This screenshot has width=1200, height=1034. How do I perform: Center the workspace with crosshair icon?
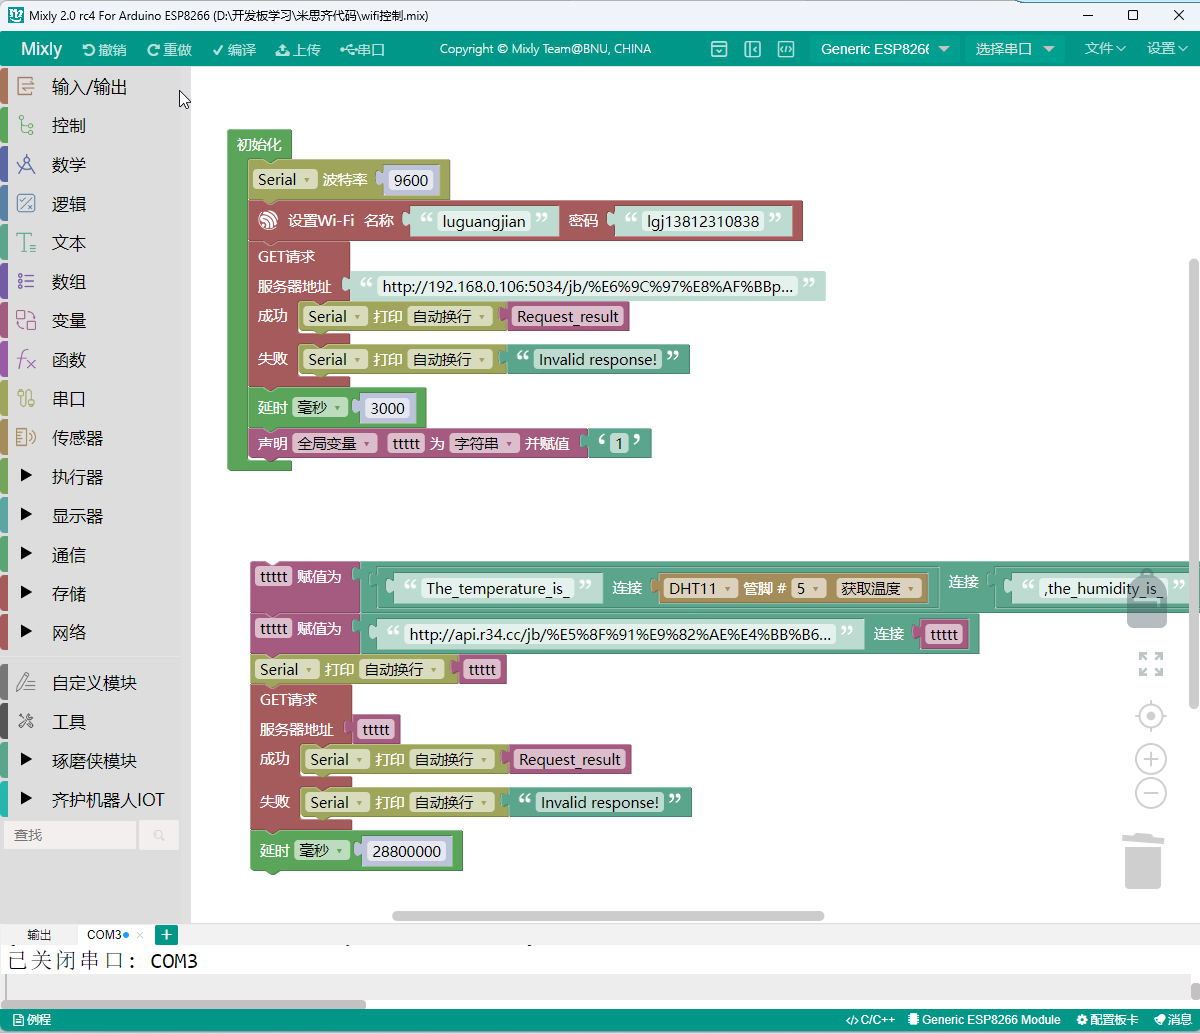[1151, 716]
